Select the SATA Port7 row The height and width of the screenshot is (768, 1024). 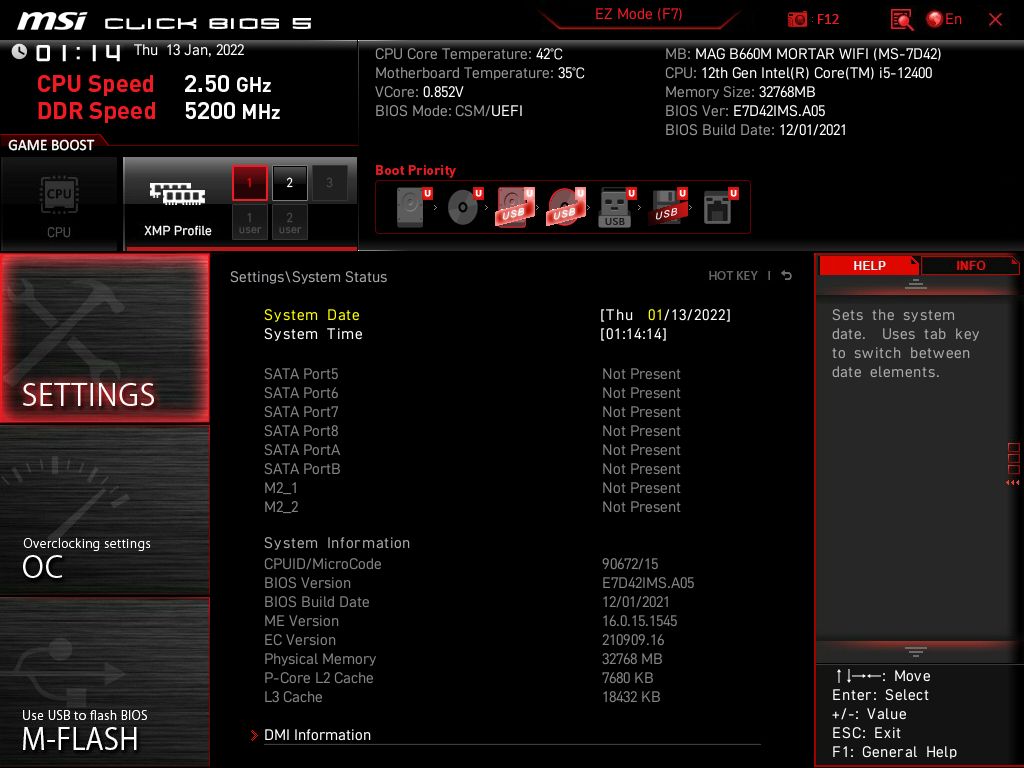pos(473,411)
